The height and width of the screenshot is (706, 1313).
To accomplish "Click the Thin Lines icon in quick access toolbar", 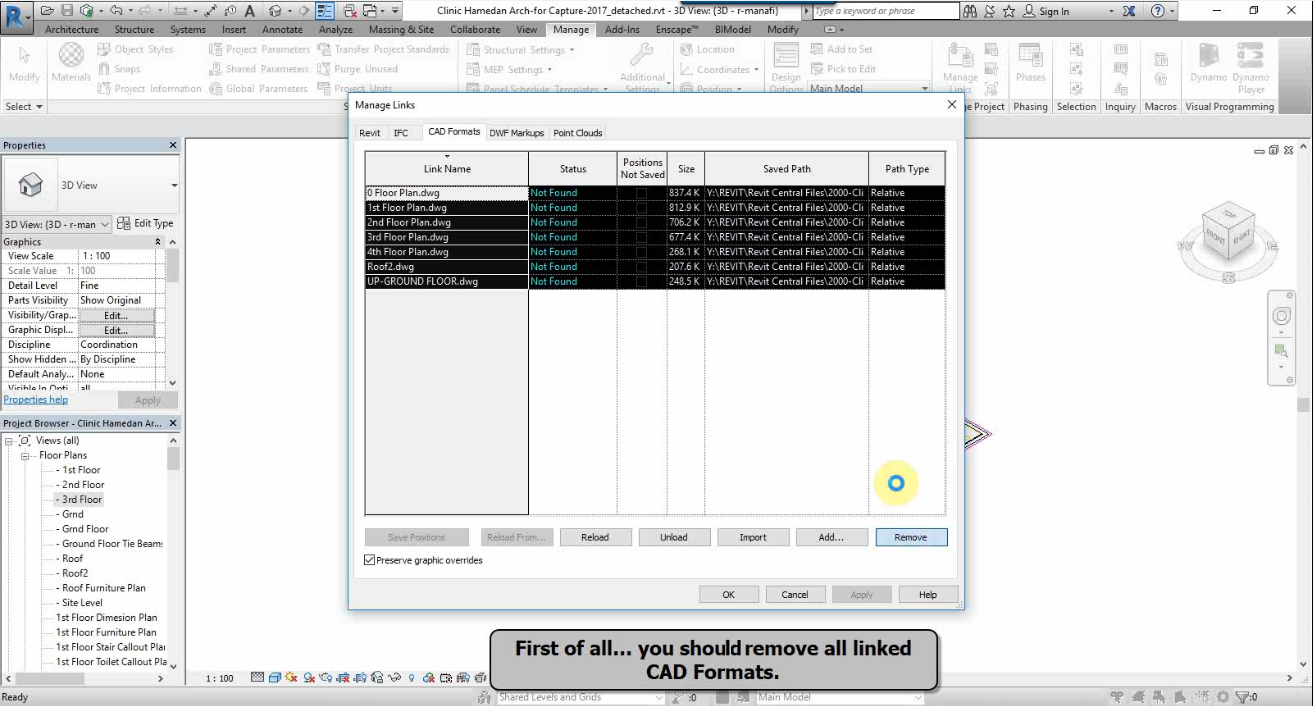I will pyautogui.click(x=325, y=11).
